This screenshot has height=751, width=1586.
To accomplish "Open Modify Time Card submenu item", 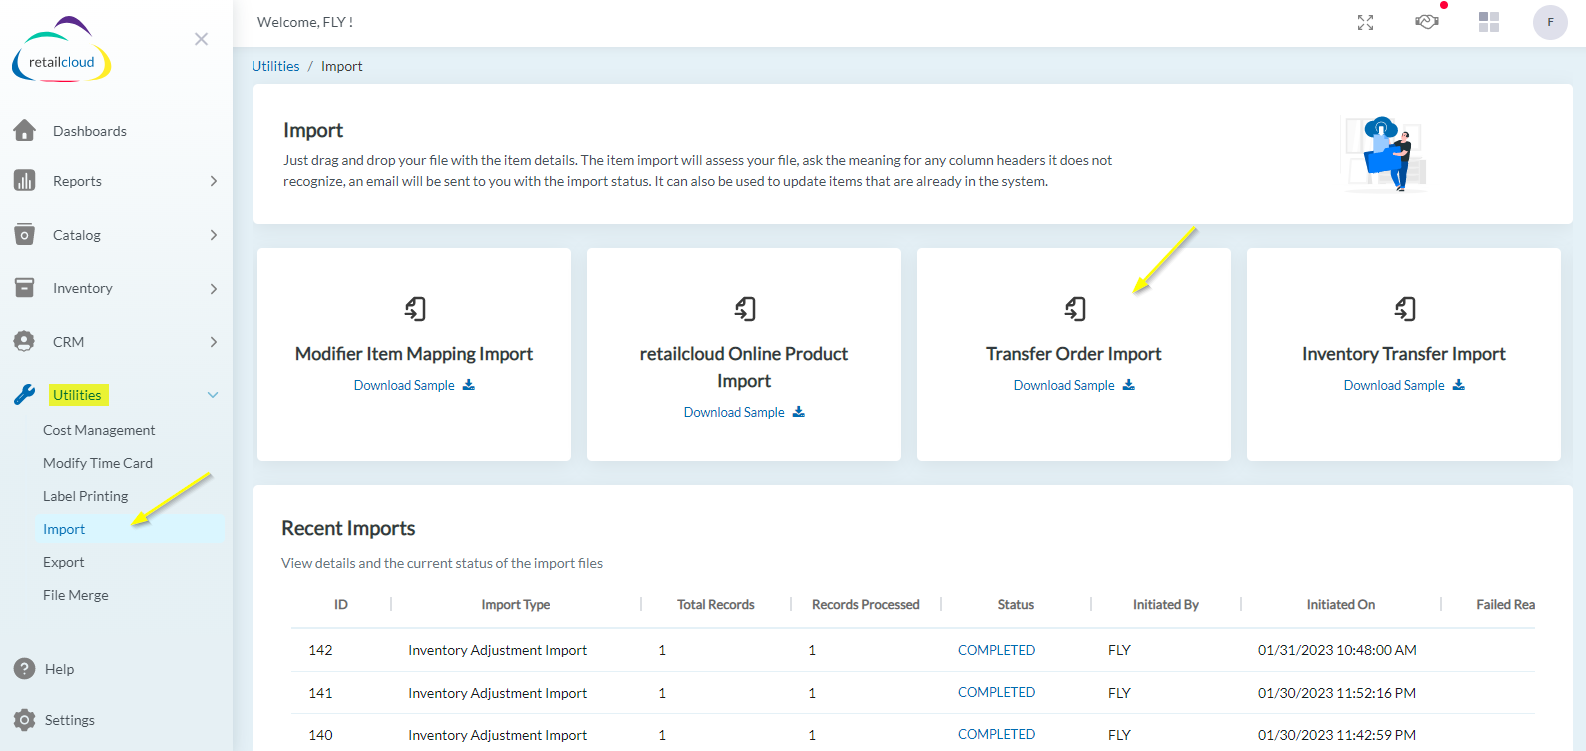I will tap(98, 463).
